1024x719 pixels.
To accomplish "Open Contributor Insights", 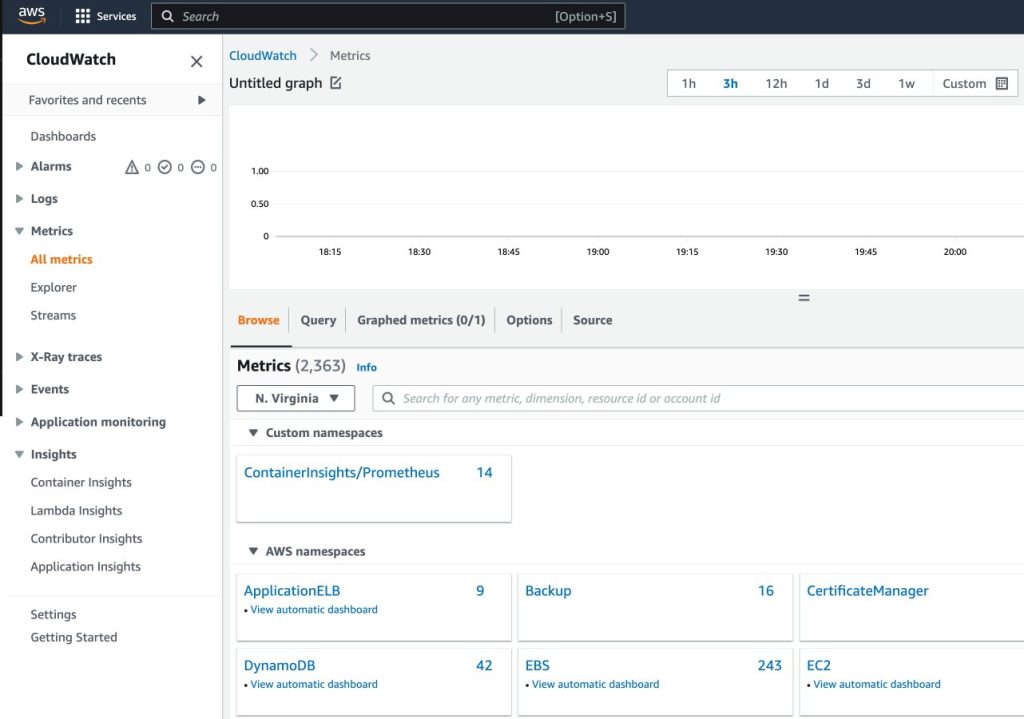I will [x=86, y=539].
